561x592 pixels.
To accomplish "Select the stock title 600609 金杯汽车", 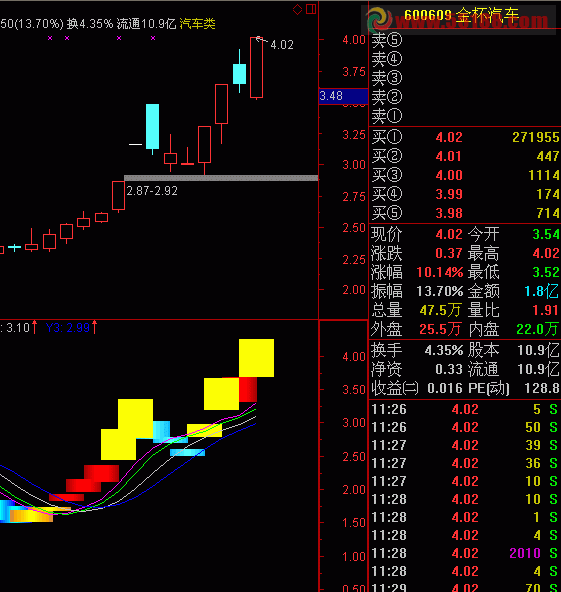I will pyautogui.click(x=461, y=15).
